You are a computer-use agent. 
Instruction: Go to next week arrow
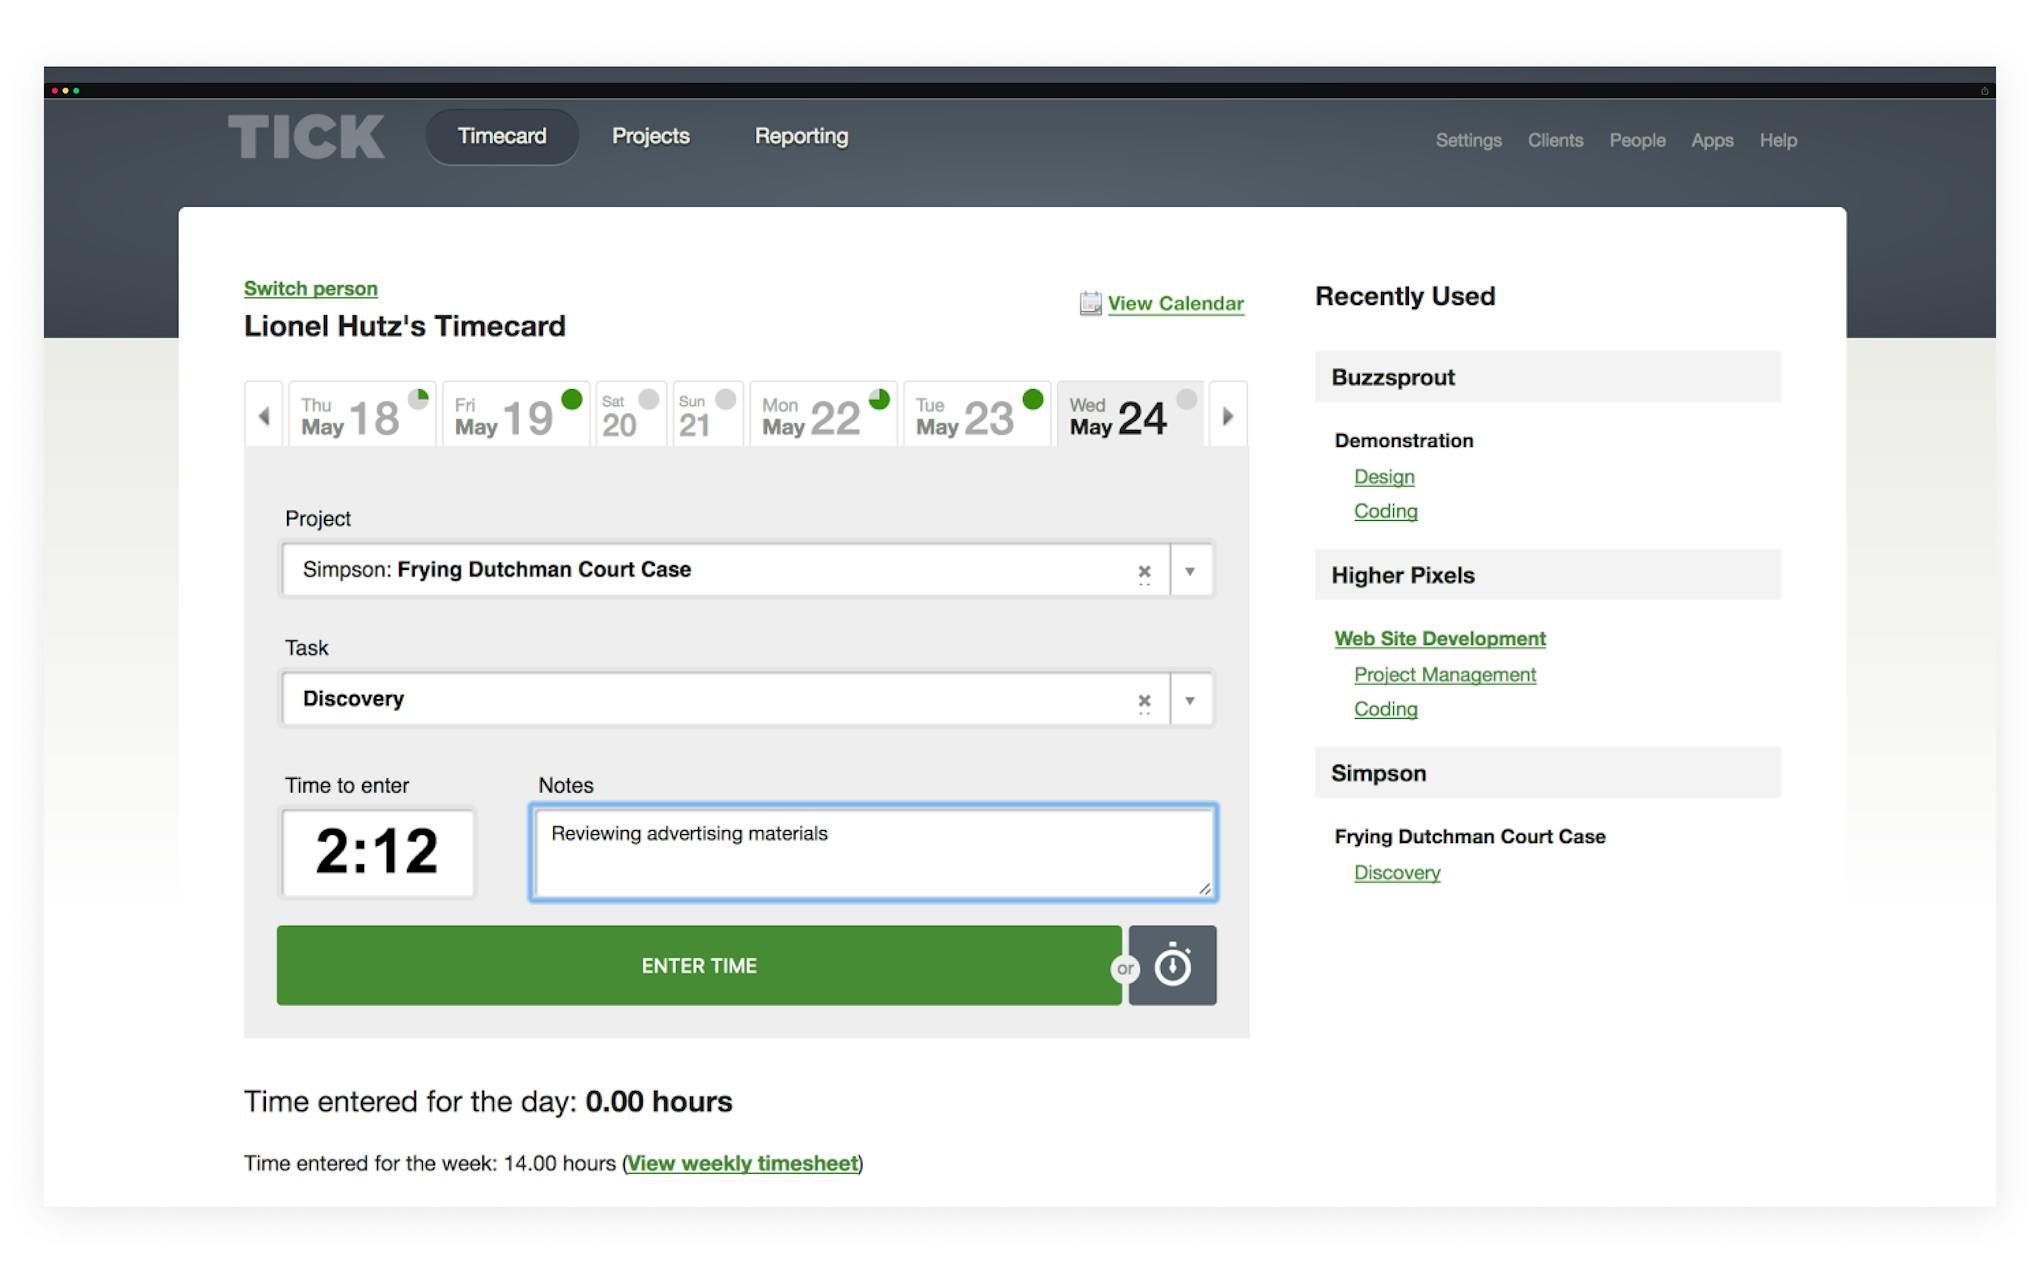click(x=1228, y=415)
